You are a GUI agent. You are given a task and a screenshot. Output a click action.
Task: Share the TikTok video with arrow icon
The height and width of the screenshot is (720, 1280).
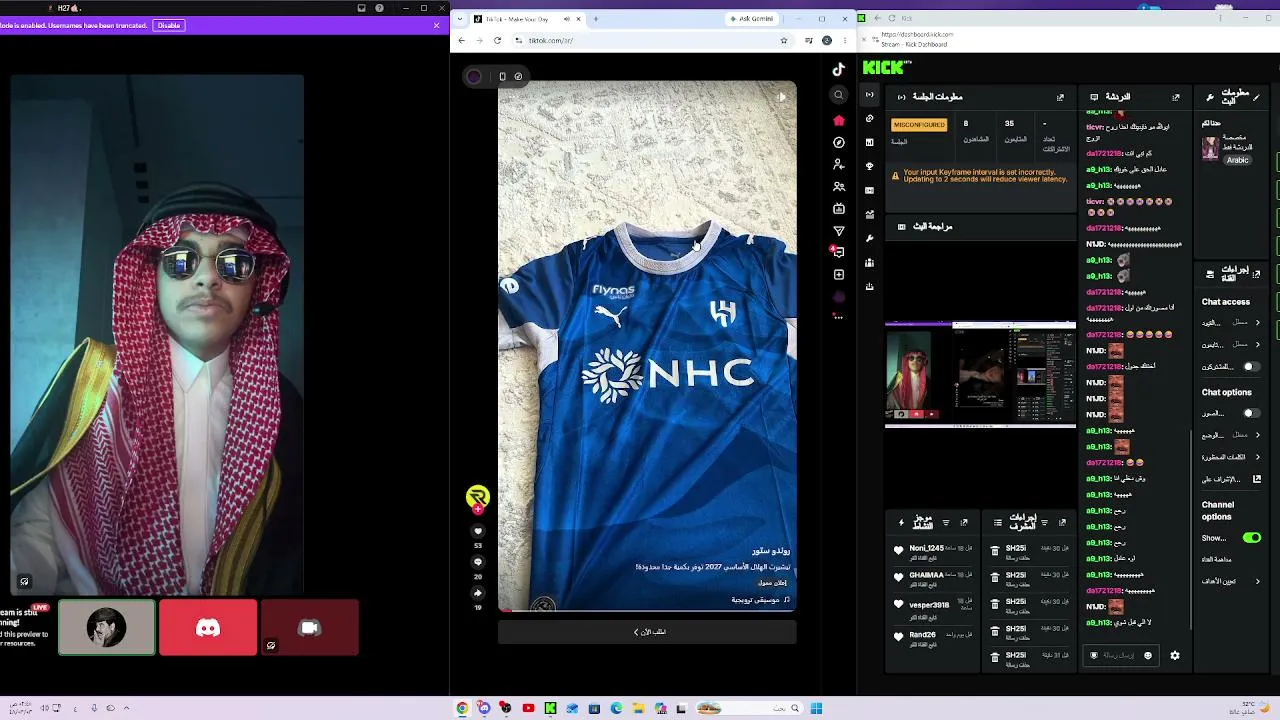478,593
